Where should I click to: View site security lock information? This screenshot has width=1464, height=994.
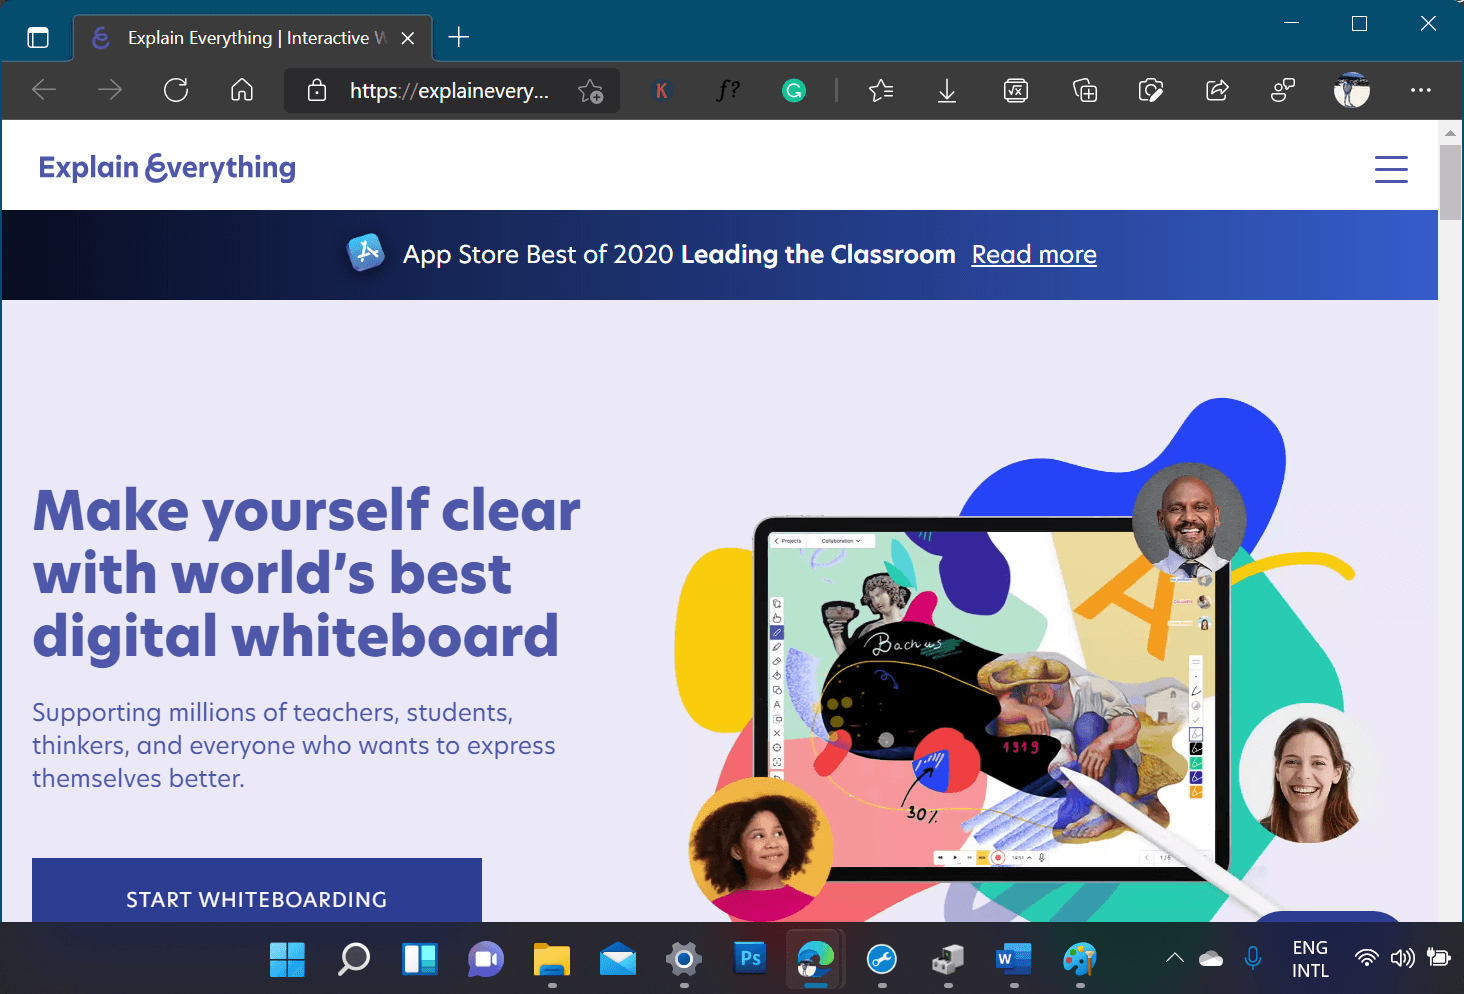[317, 90]
